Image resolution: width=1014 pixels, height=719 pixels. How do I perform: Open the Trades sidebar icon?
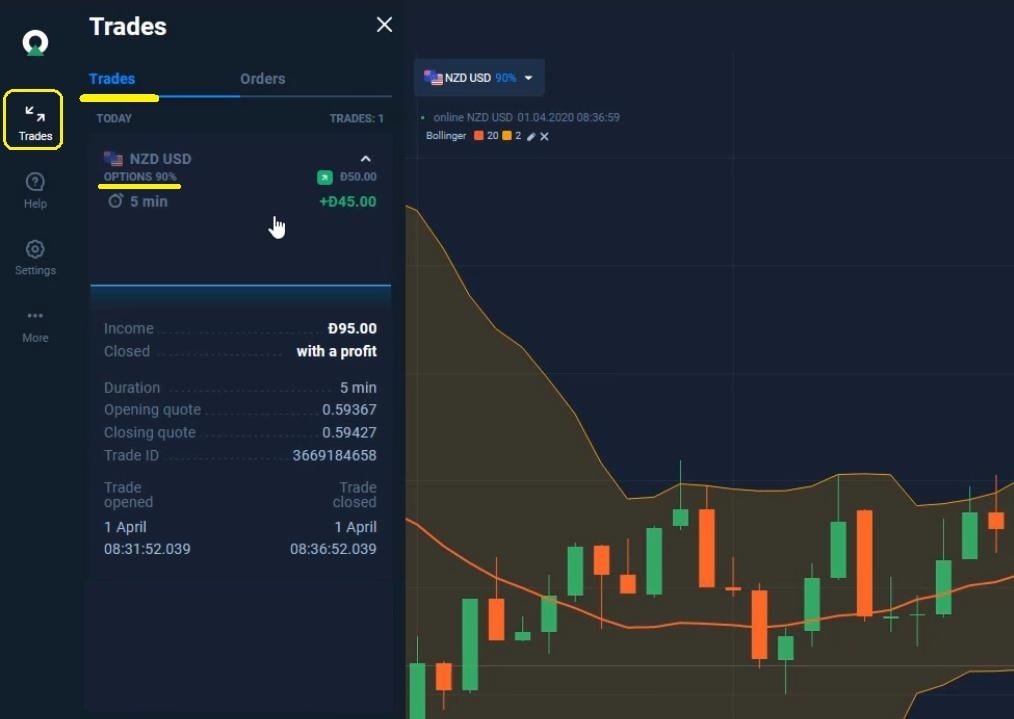tap(34, 121)
